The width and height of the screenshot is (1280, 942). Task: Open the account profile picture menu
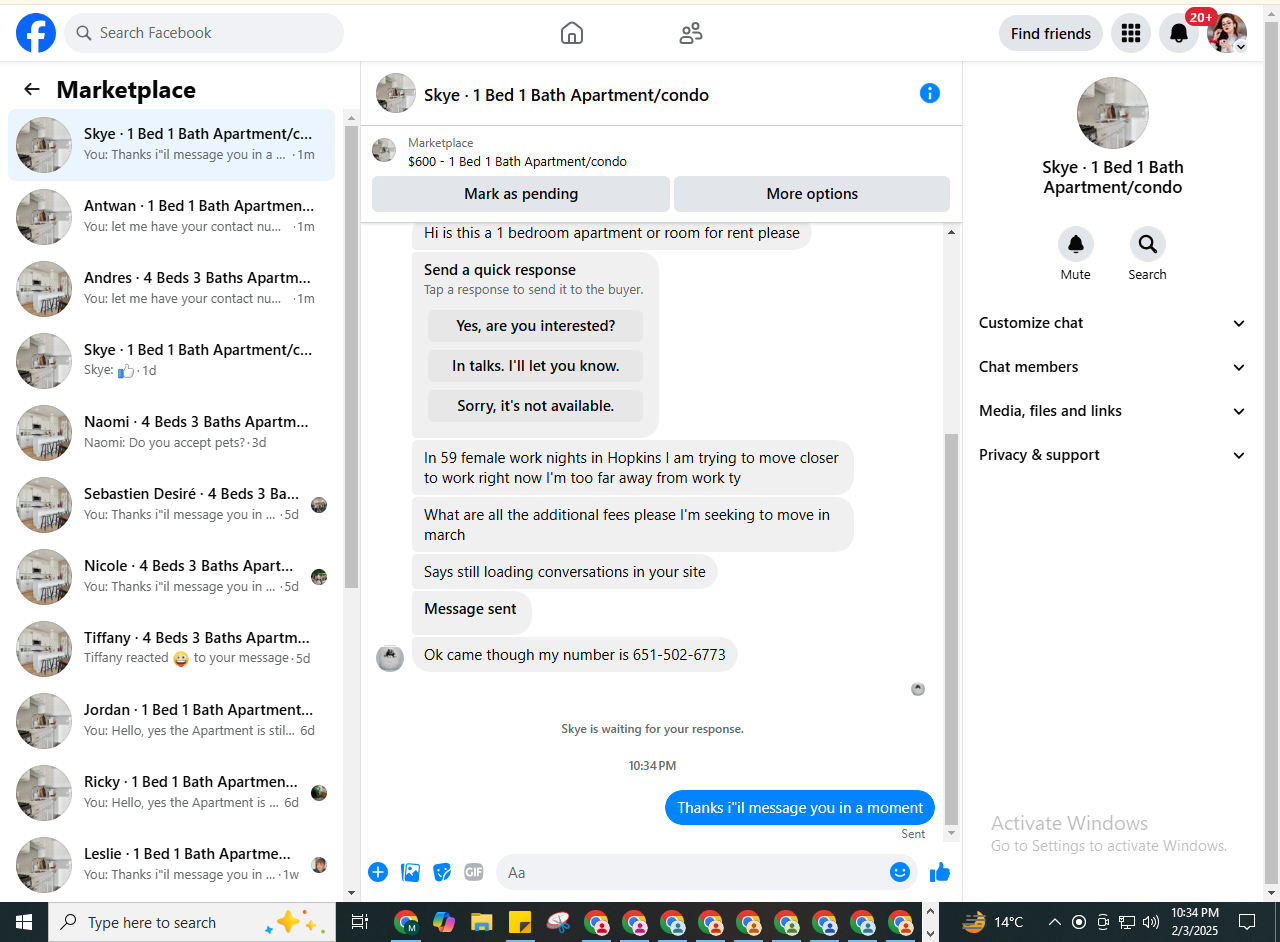[x=1227, y=33]
